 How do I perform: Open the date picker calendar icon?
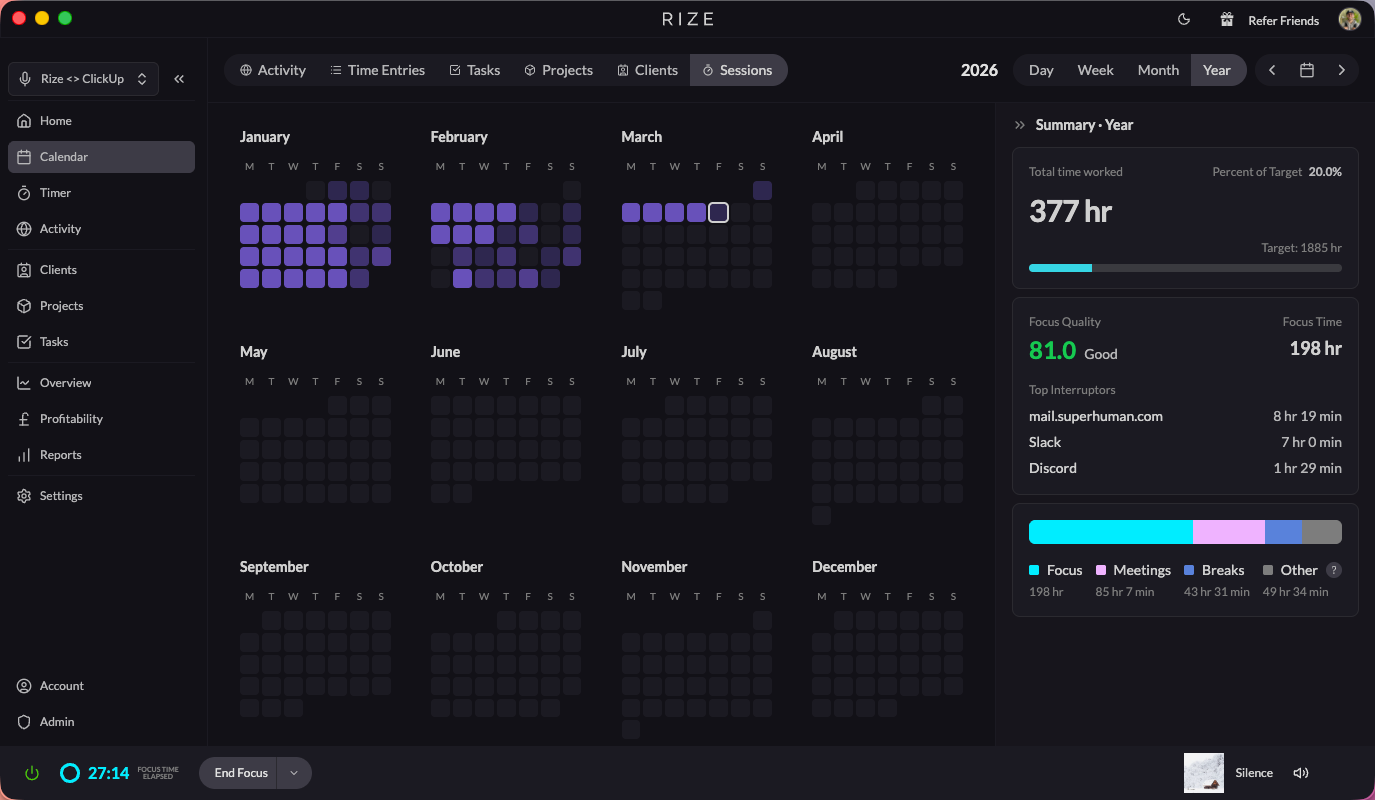(x=1306, y=70)
